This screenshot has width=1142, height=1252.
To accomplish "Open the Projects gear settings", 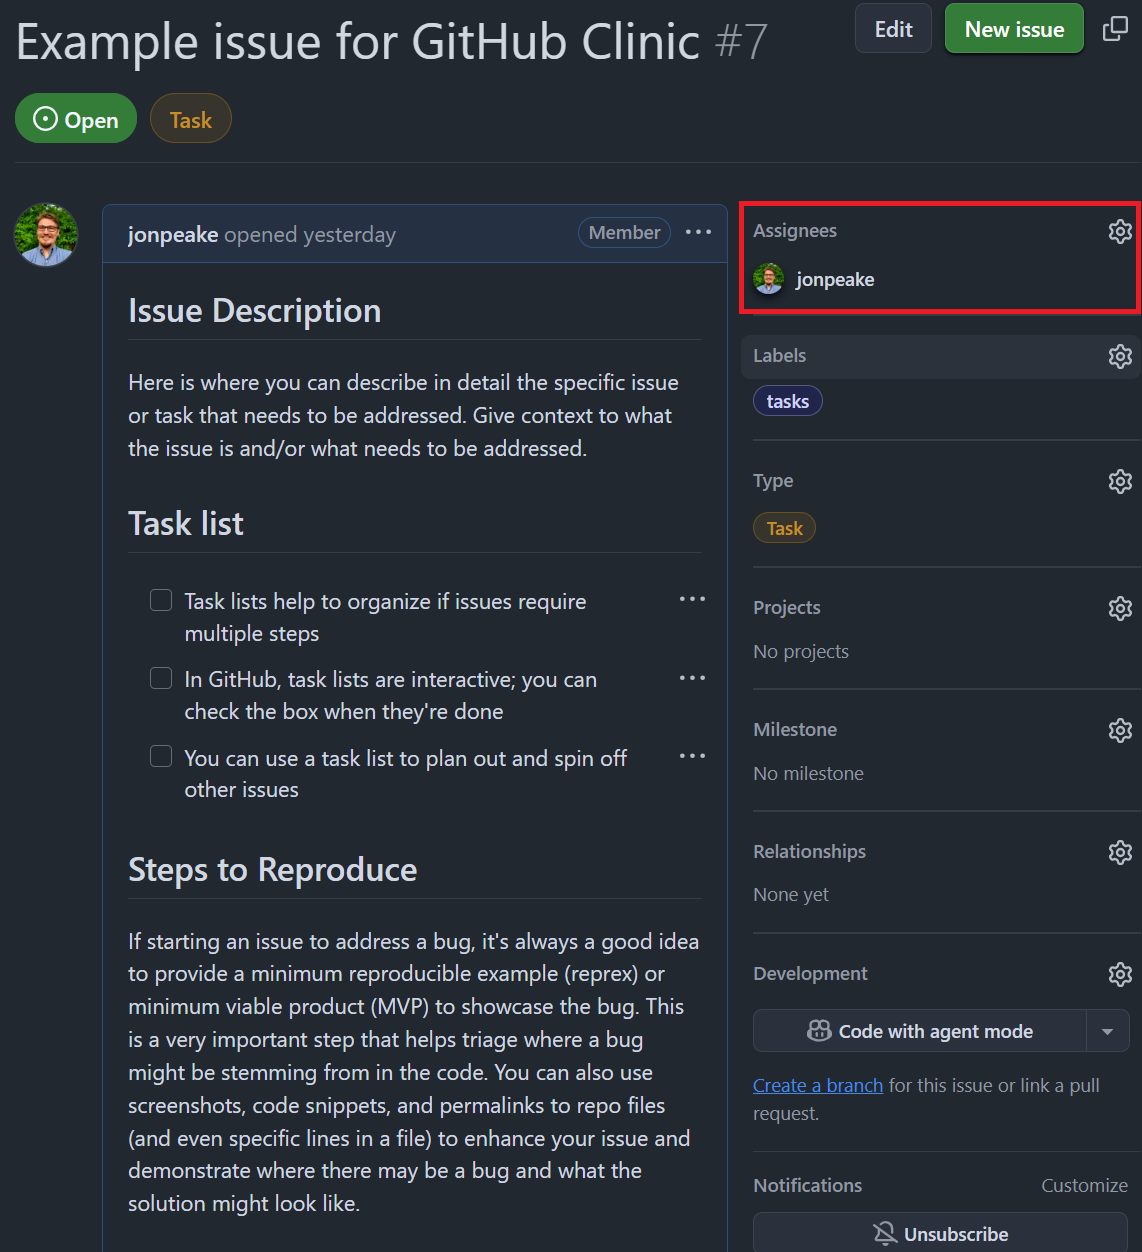I will pyautogui.click(x=1119, y=608).
